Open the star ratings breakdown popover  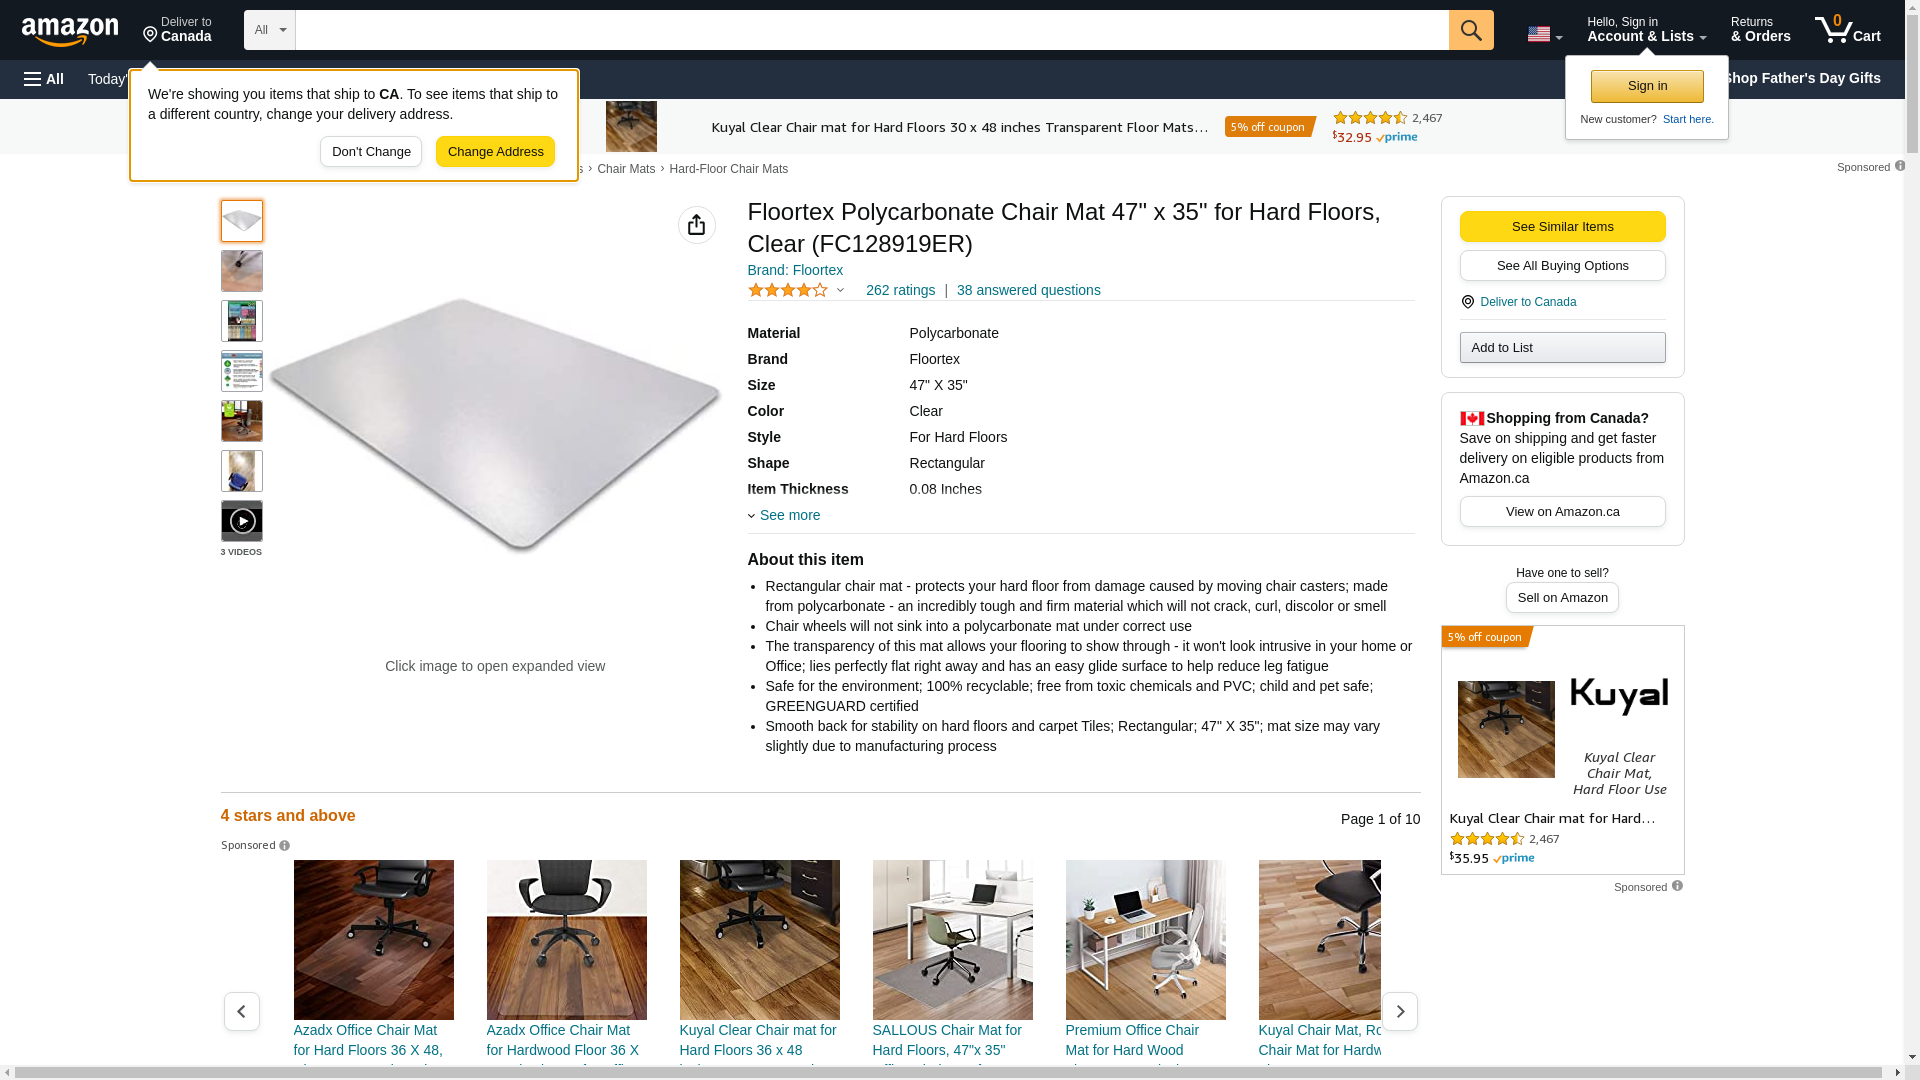click(x=797, y=290)
